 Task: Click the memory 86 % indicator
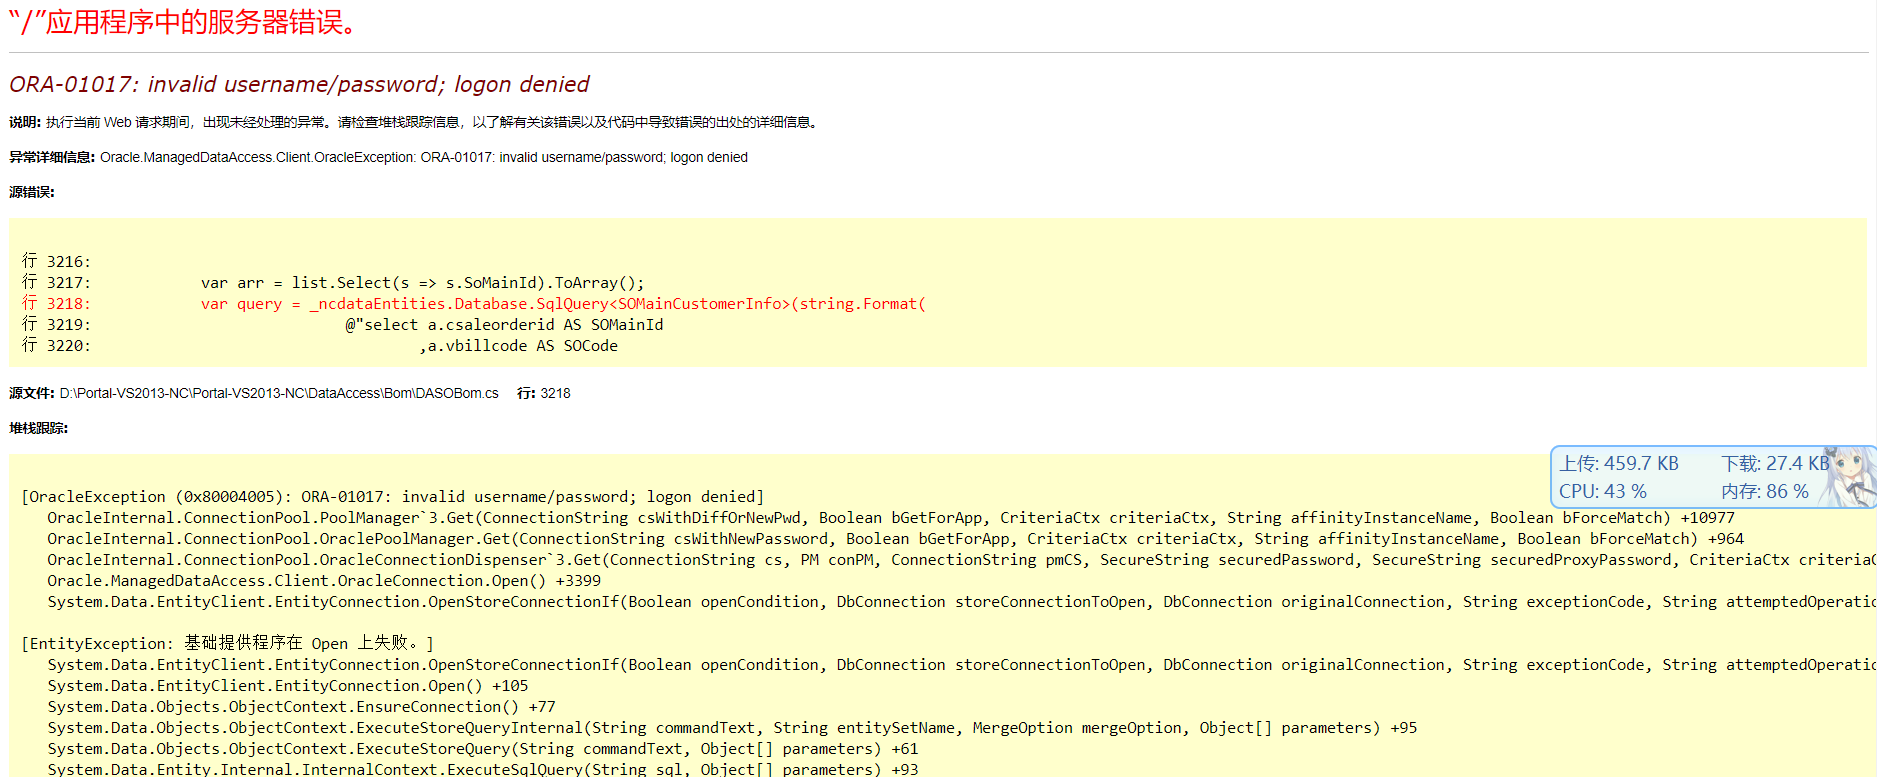(1764, 492)
